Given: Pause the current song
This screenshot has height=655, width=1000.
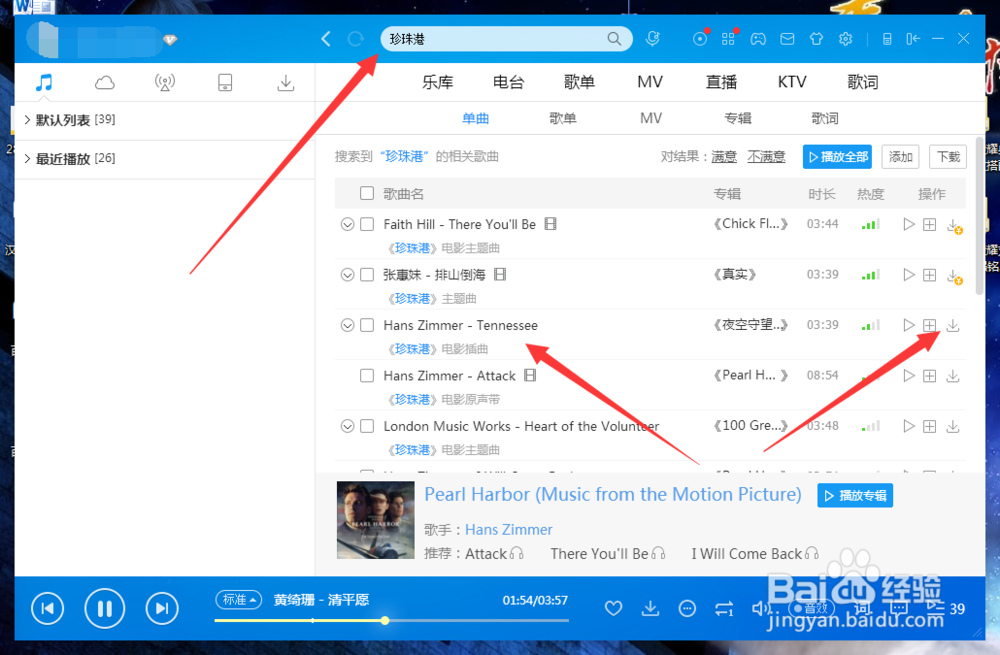Looking at the screenshot, I should (x=105, y=608).
